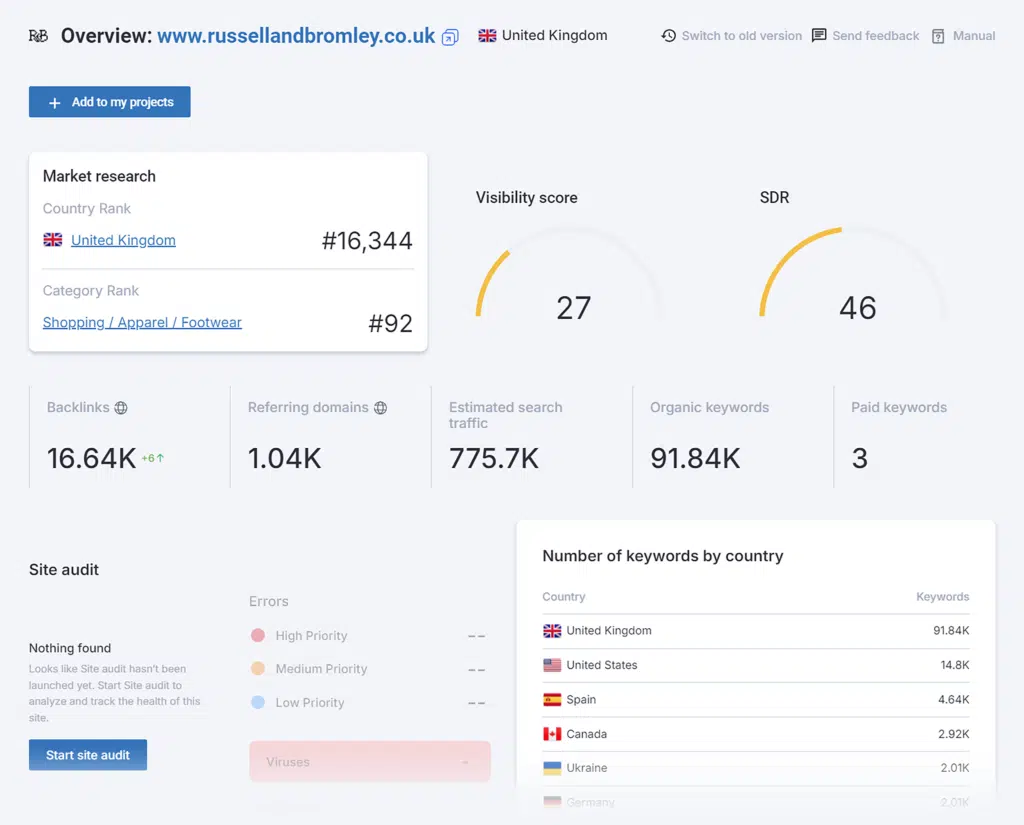This screenshot has width=1024, height=825.
Task: Click the Send feedback chat icon
Action: (819, 36)
